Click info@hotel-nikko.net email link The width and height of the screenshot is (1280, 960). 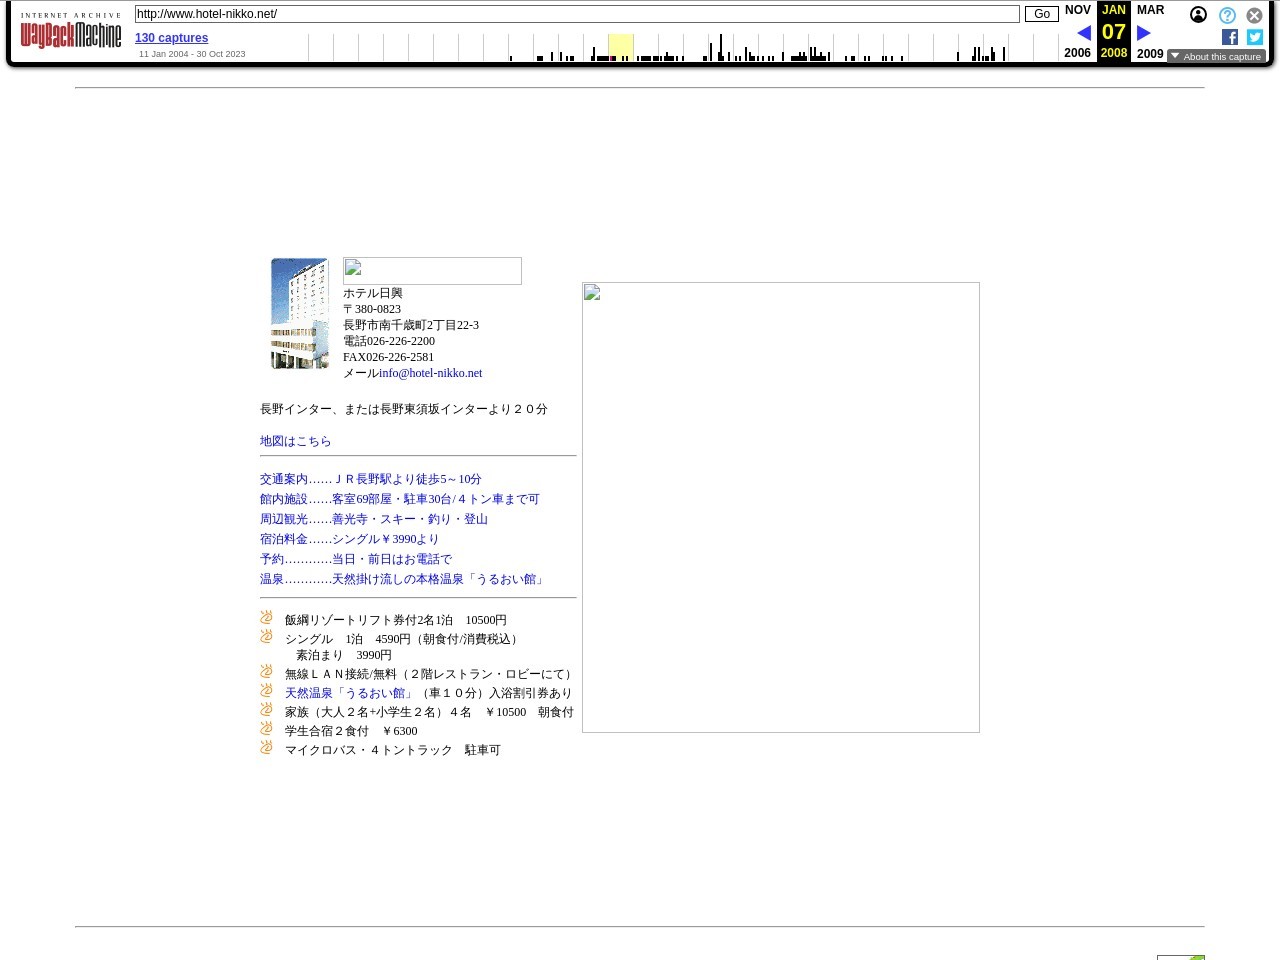coord(430,373)
